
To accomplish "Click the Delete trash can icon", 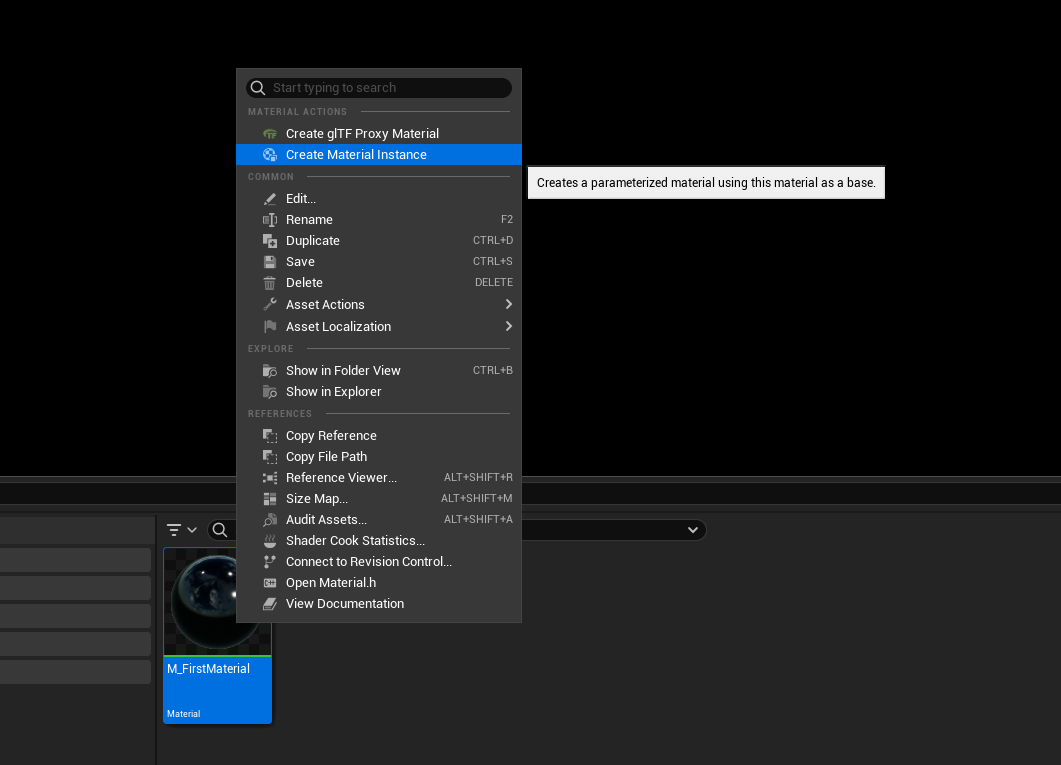I will [x=270, y=283].
